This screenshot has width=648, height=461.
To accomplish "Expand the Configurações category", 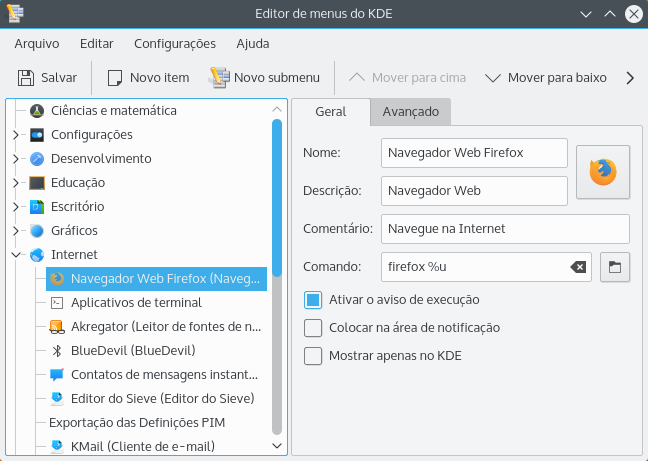I will point(15,134).
